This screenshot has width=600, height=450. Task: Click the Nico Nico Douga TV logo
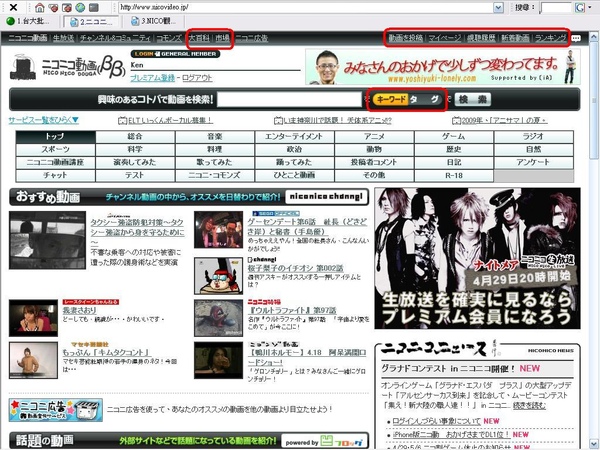[23, 67]
